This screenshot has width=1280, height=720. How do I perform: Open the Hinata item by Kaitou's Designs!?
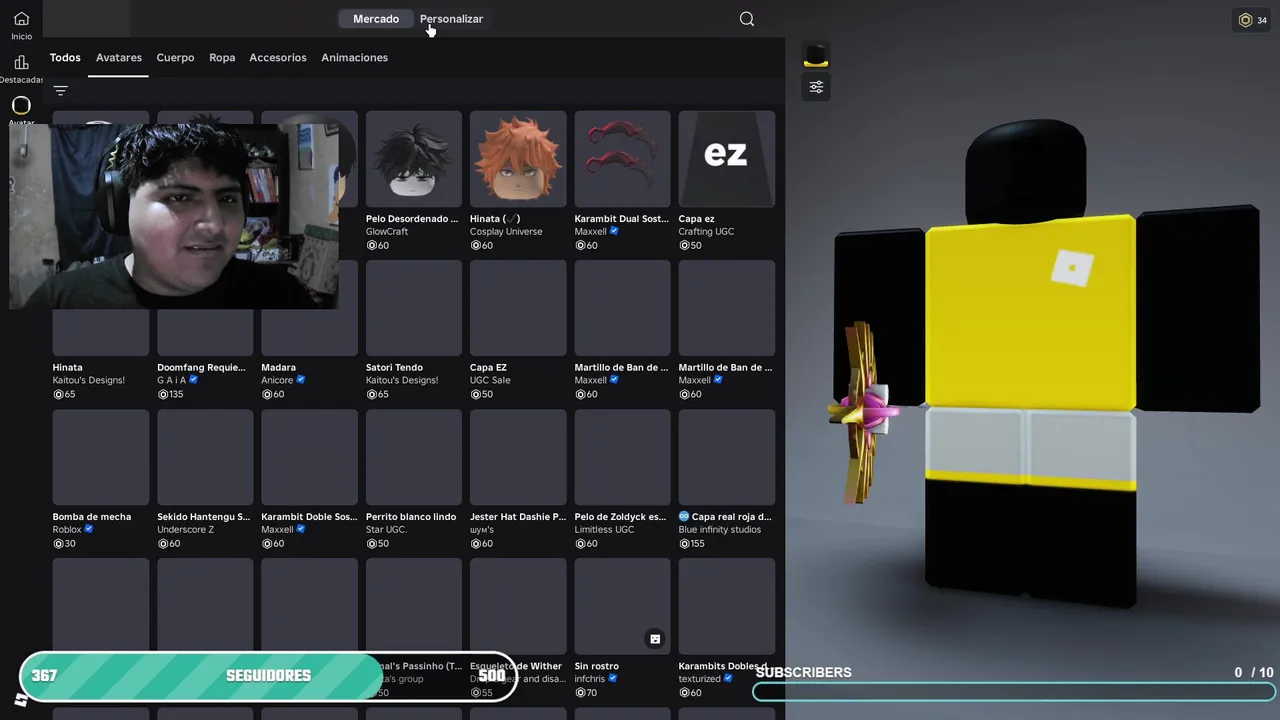[x=101, y=330]
